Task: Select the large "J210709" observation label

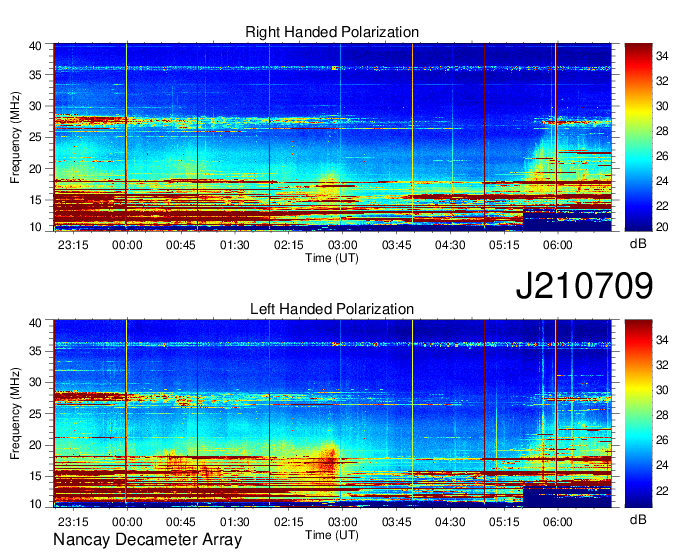Action: click(584, 286)
